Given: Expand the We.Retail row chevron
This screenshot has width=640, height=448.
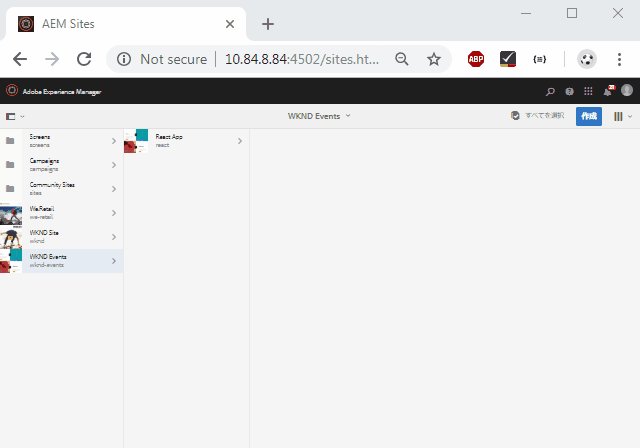Looking at the screenshot, I should pyautogui.click(x=114, y=213).
